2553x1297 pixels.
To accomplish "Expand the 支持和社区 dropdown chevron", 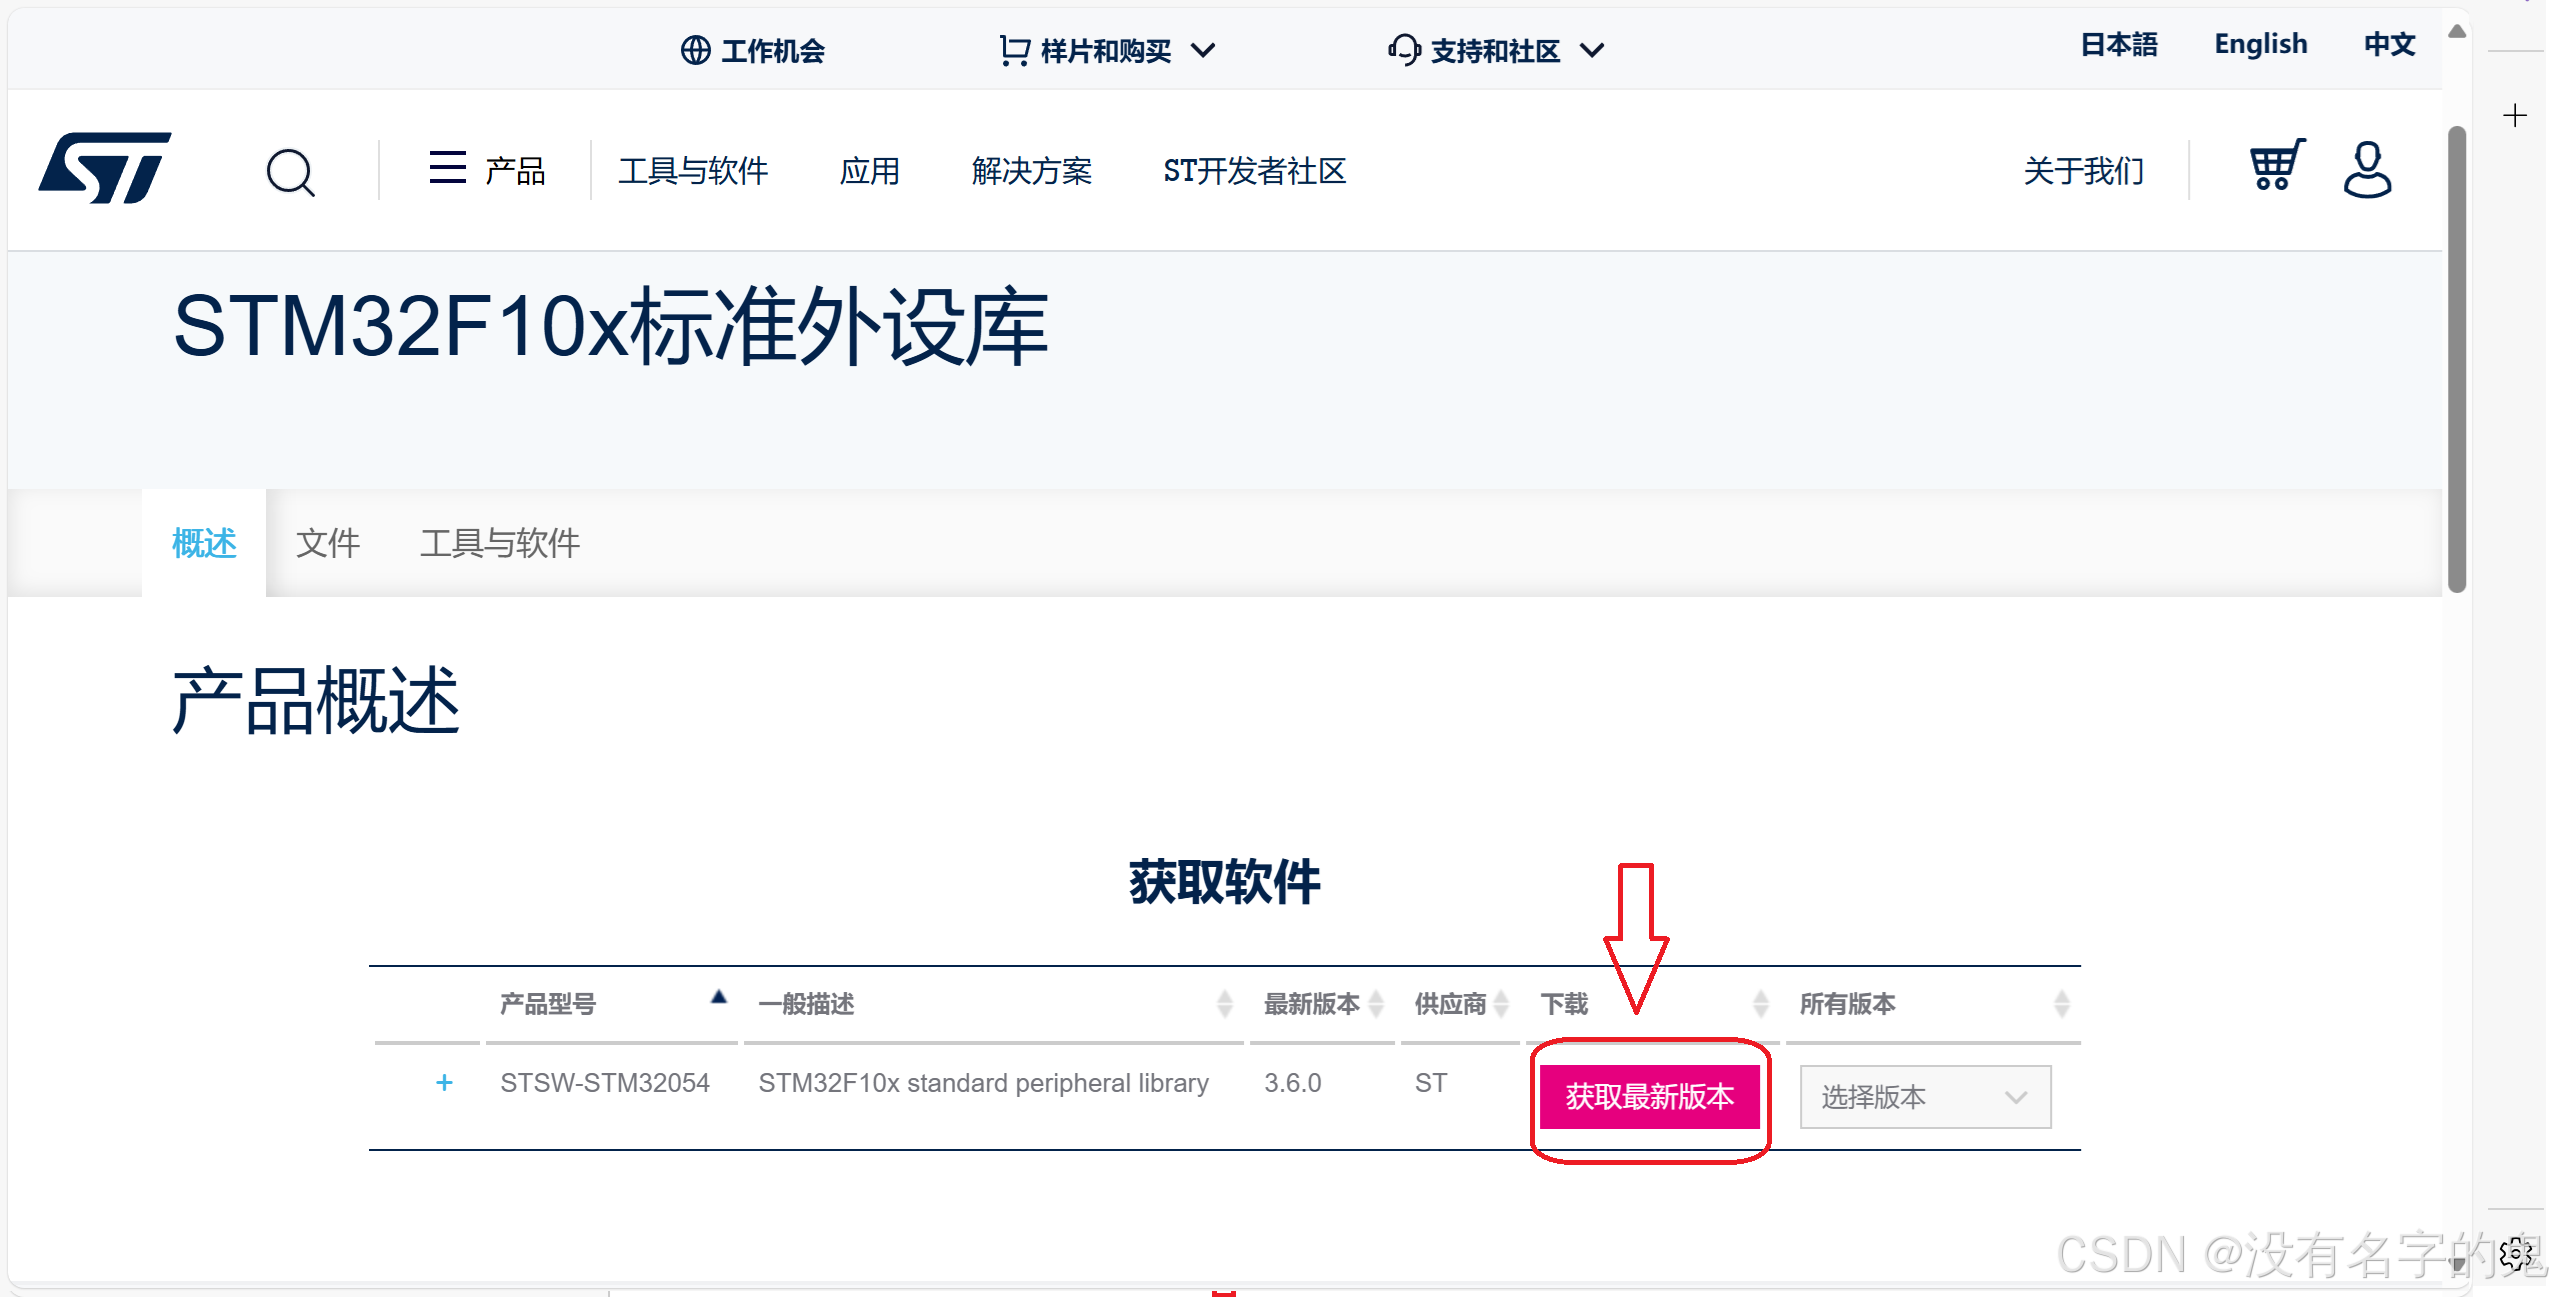I will pyautogui.click(x=1592, y=50).
